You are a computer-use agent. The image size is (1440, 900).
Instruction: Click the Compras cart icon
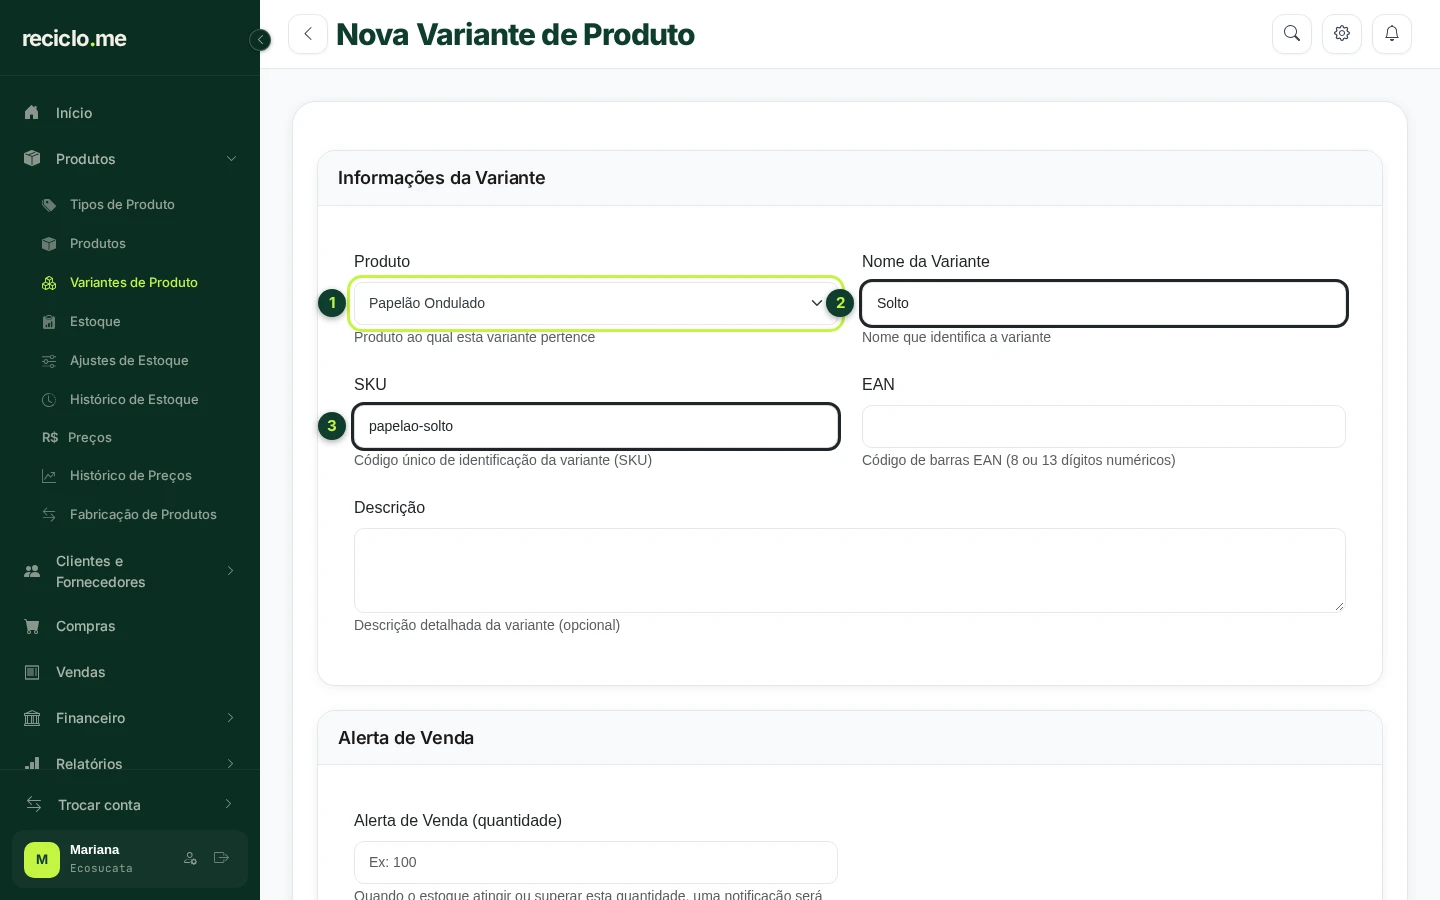click(32, 626)
